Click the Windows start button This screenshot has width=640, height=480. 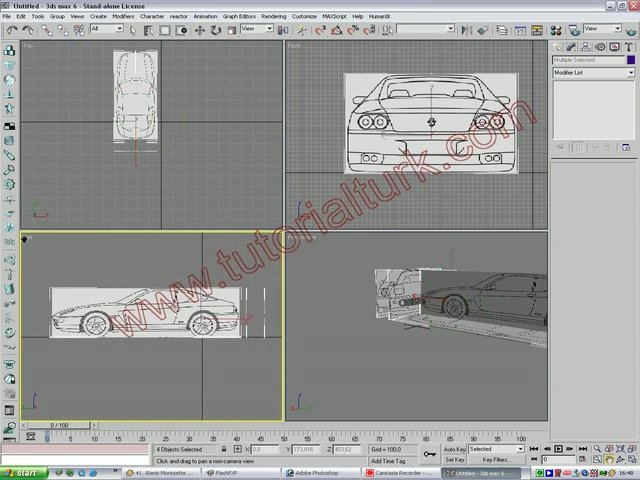[24, 473]
